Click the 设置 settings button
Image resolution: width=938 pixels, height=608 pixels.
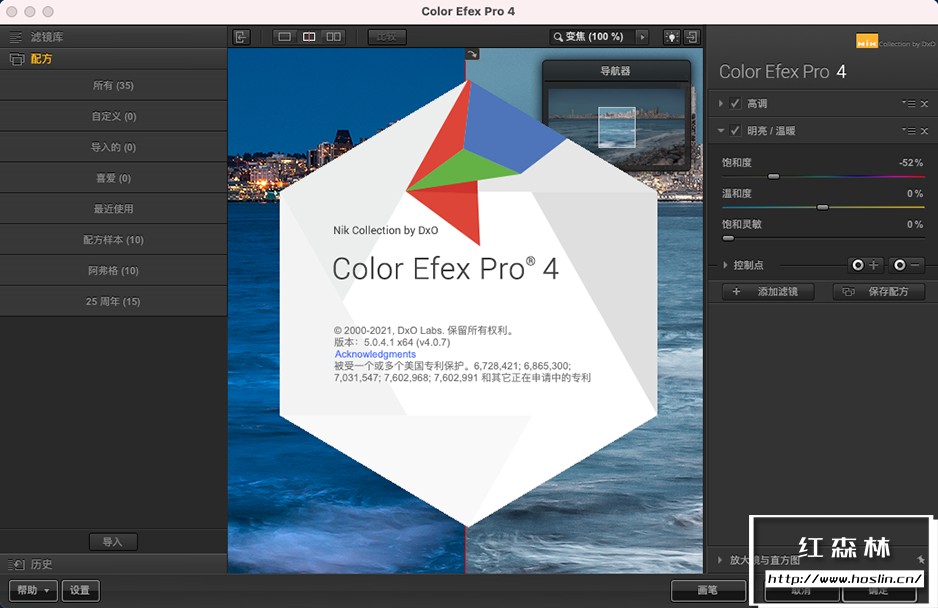pyautogui.click(x=80, y=590)
